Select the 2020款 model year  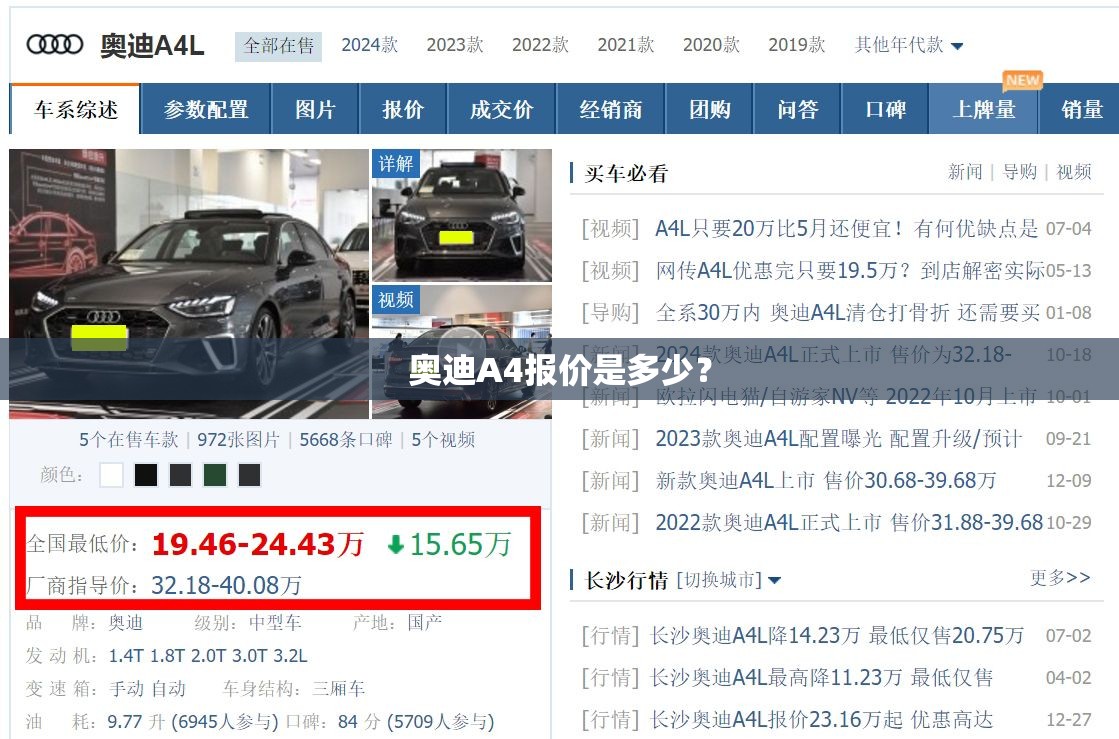pyautogui.click(x=711, y=45)
